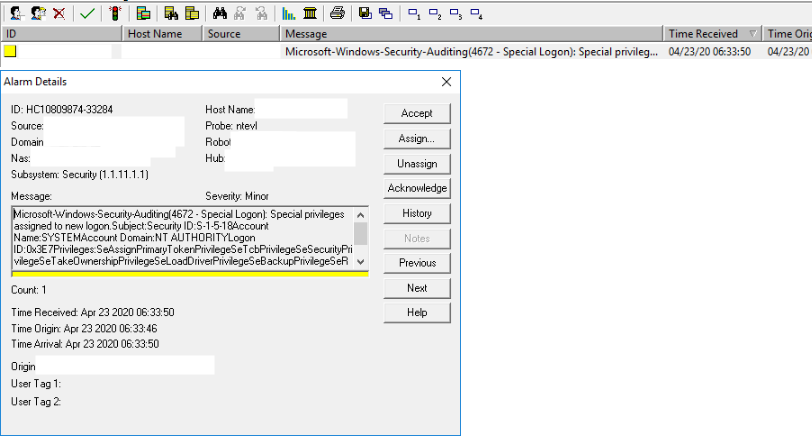Select the filter preset 4 icon
812x437 pixels.
point(476,14)
